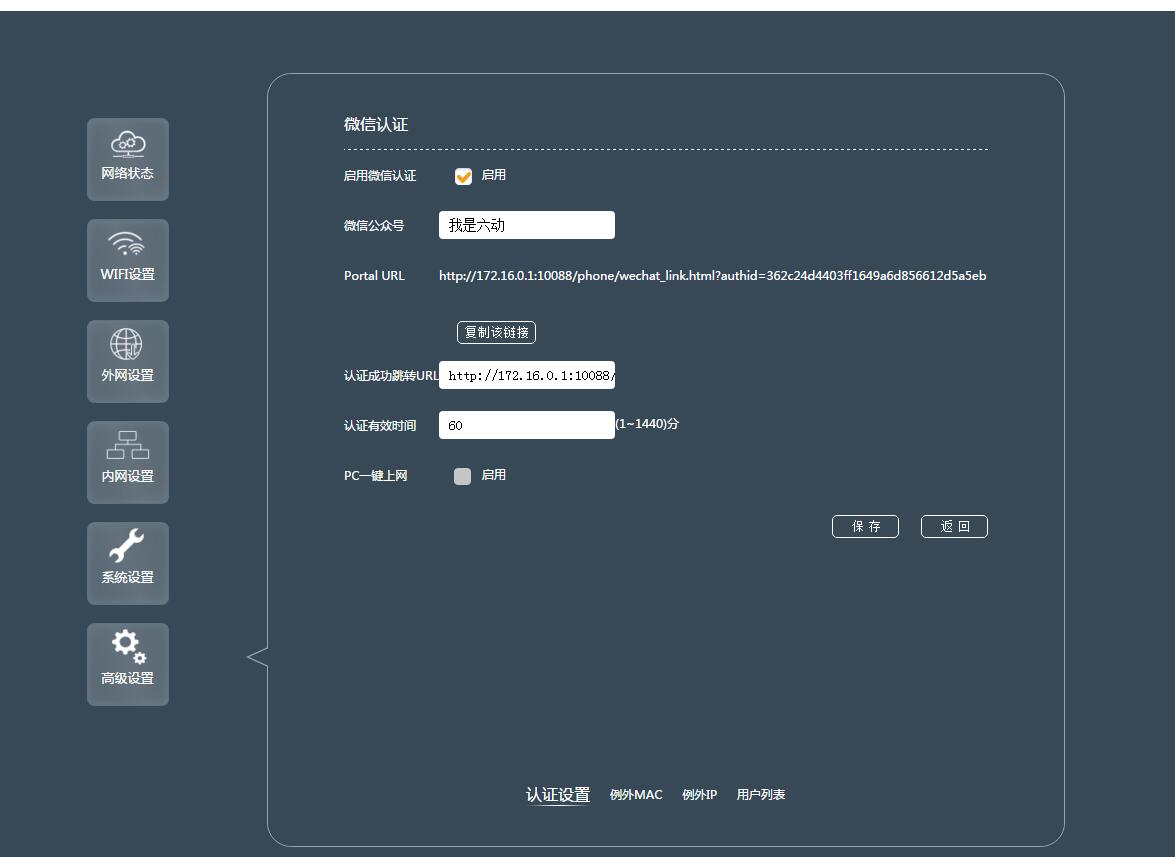Select the 例外IP tab
The width and height of the screenshot is (1175, 857).
point(699,794)
